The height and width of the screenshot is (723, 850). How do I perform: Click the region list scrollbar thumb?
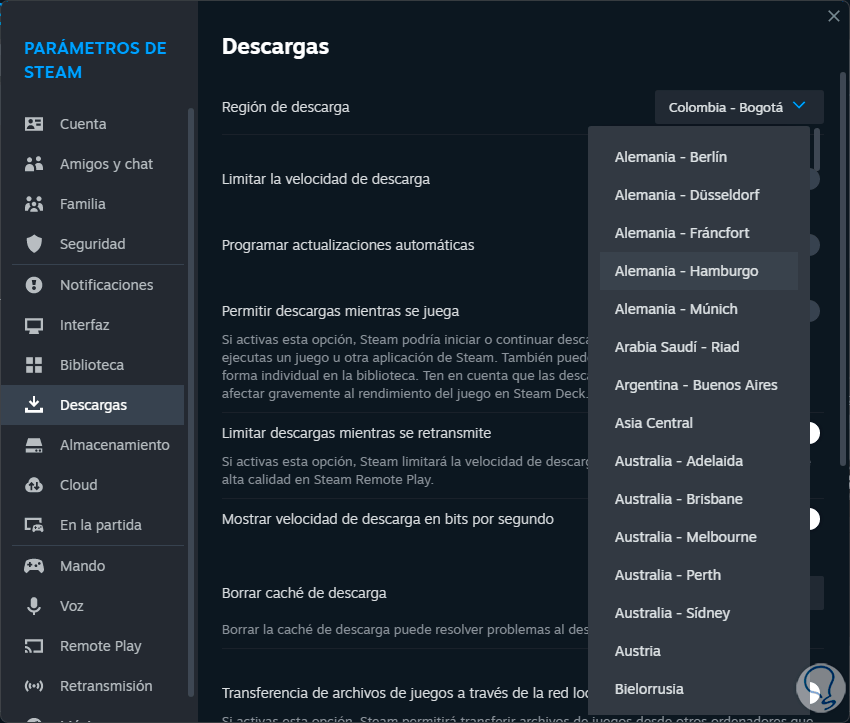tap(817, 147)
